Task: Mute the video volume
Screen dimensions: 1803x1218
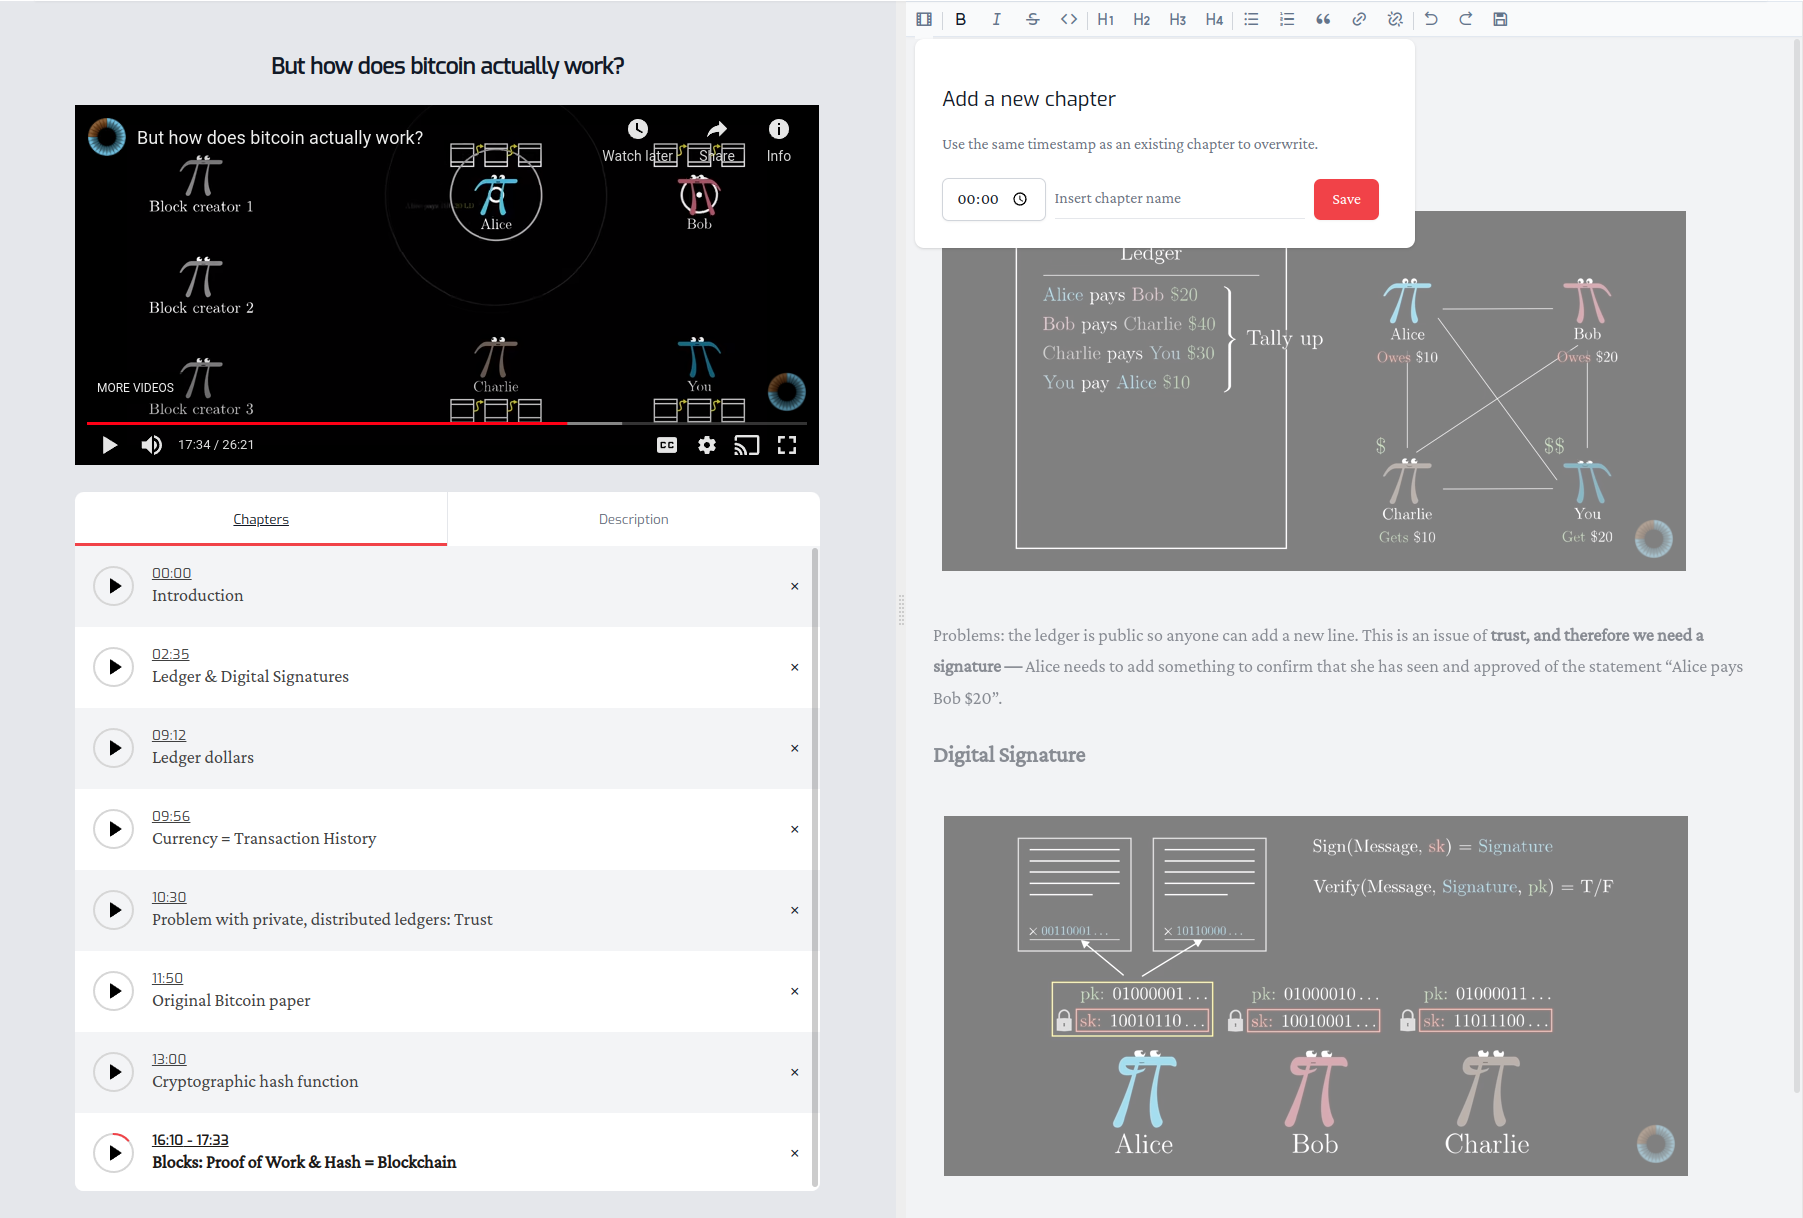Action: tap(152, 445)
